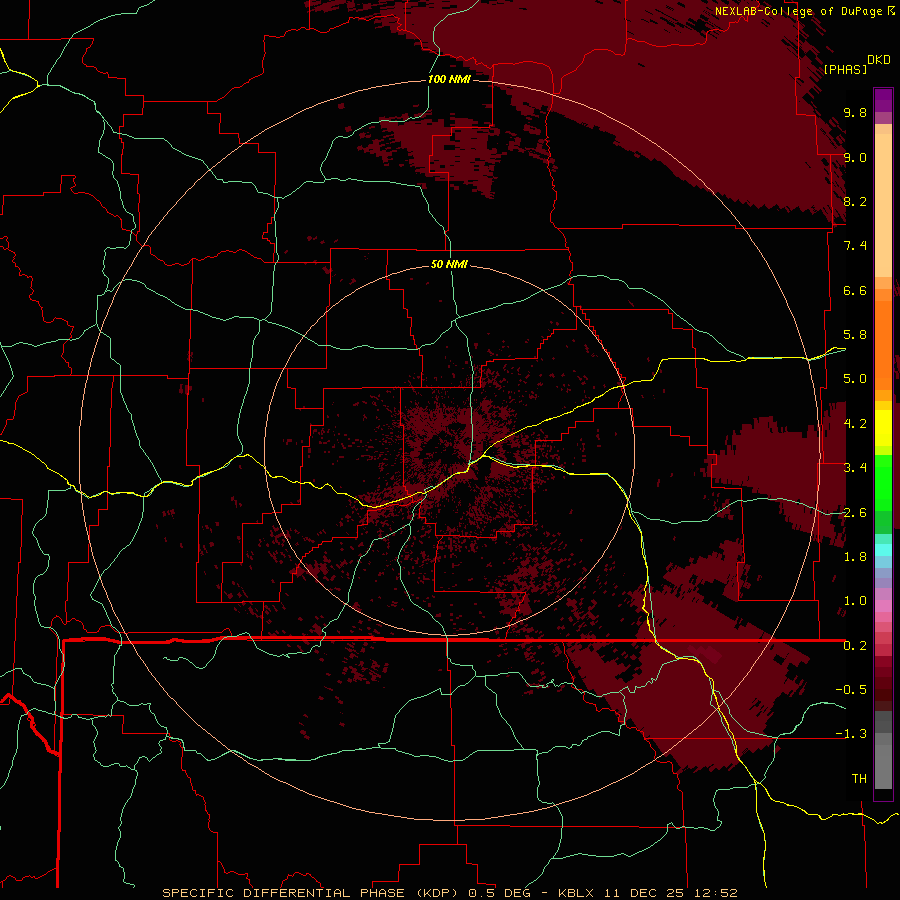Click the 1.8 value on the color scale
This screenshot has width=900, height=900.
[x=855, y=557]
